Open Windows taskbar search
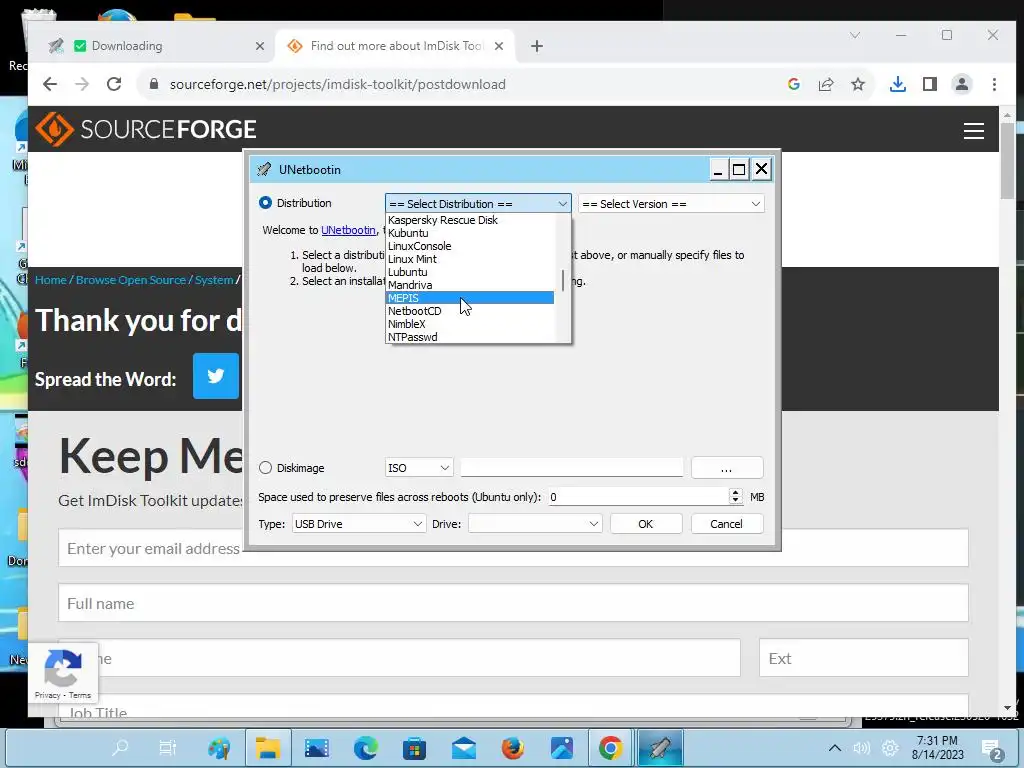Screen dimensions: 1024x768 point(120,748)
